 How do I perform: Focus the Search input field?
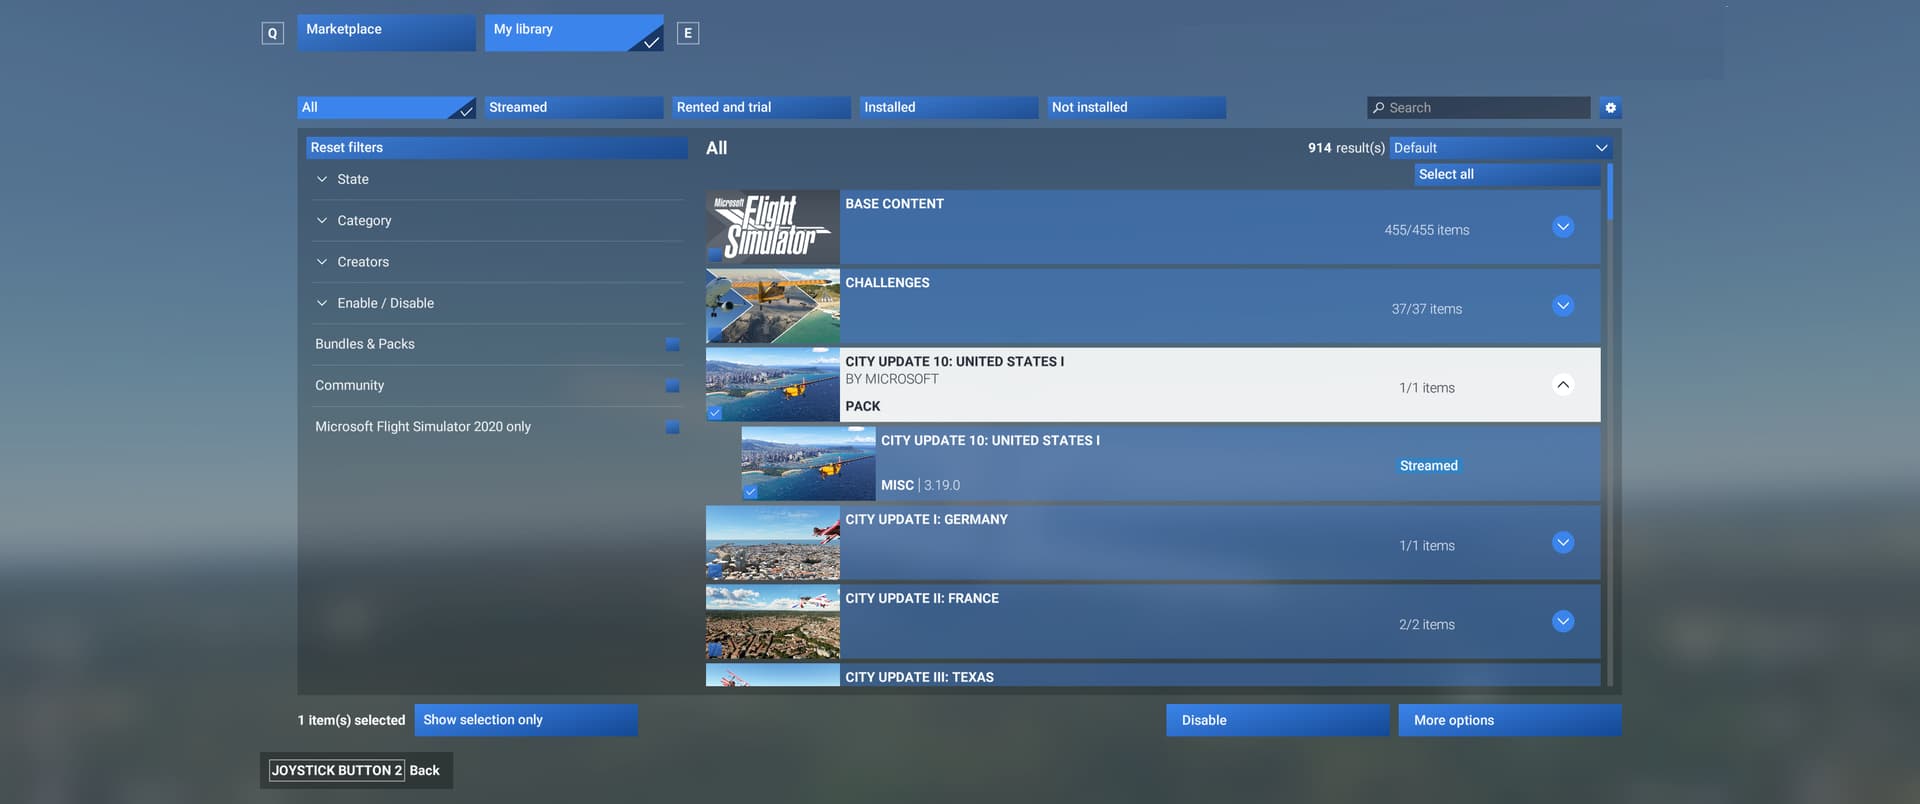click(x=1479, y=108)
